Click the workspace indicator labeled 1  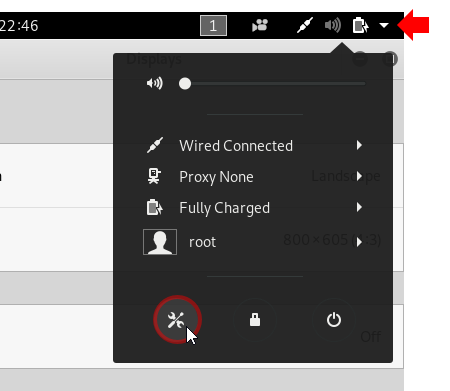213,25
